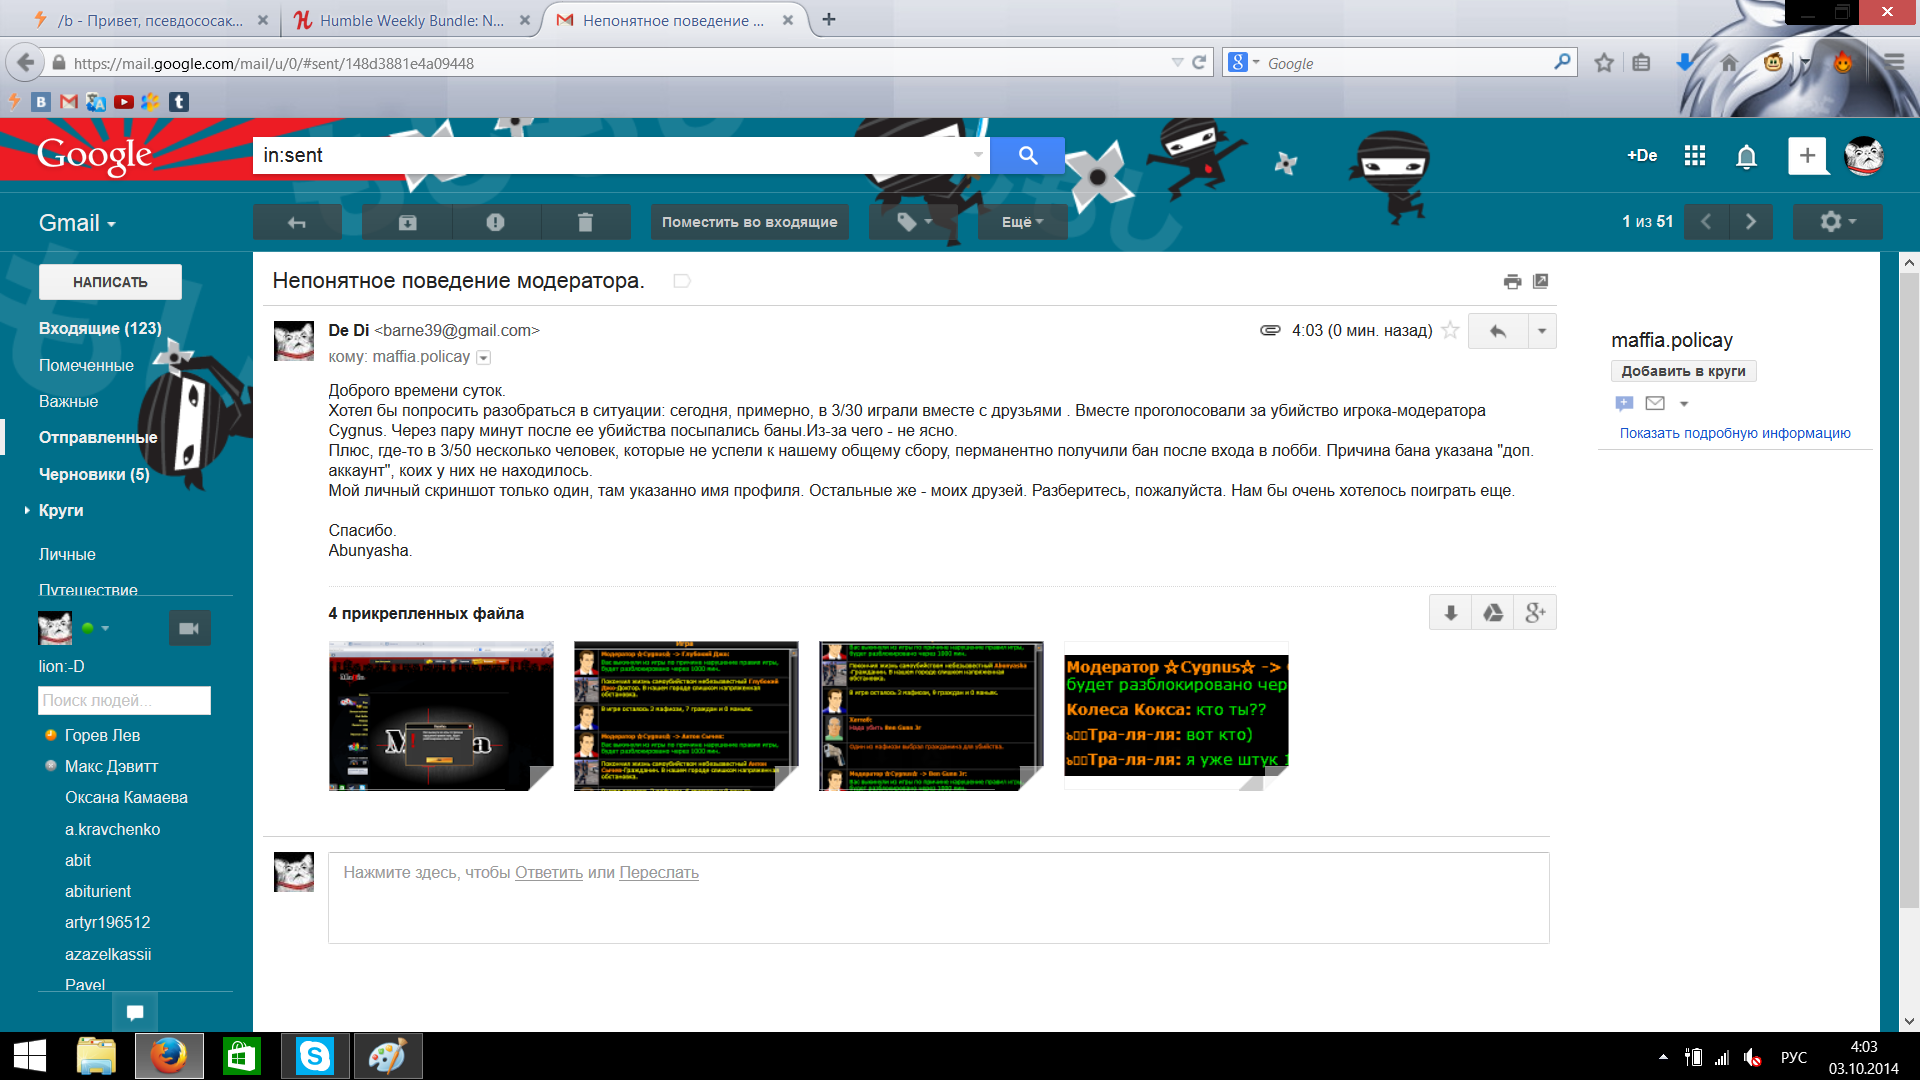Star this message from De Di
This screenshot has height=1080, width=1920.
(x=1450, y=331)
